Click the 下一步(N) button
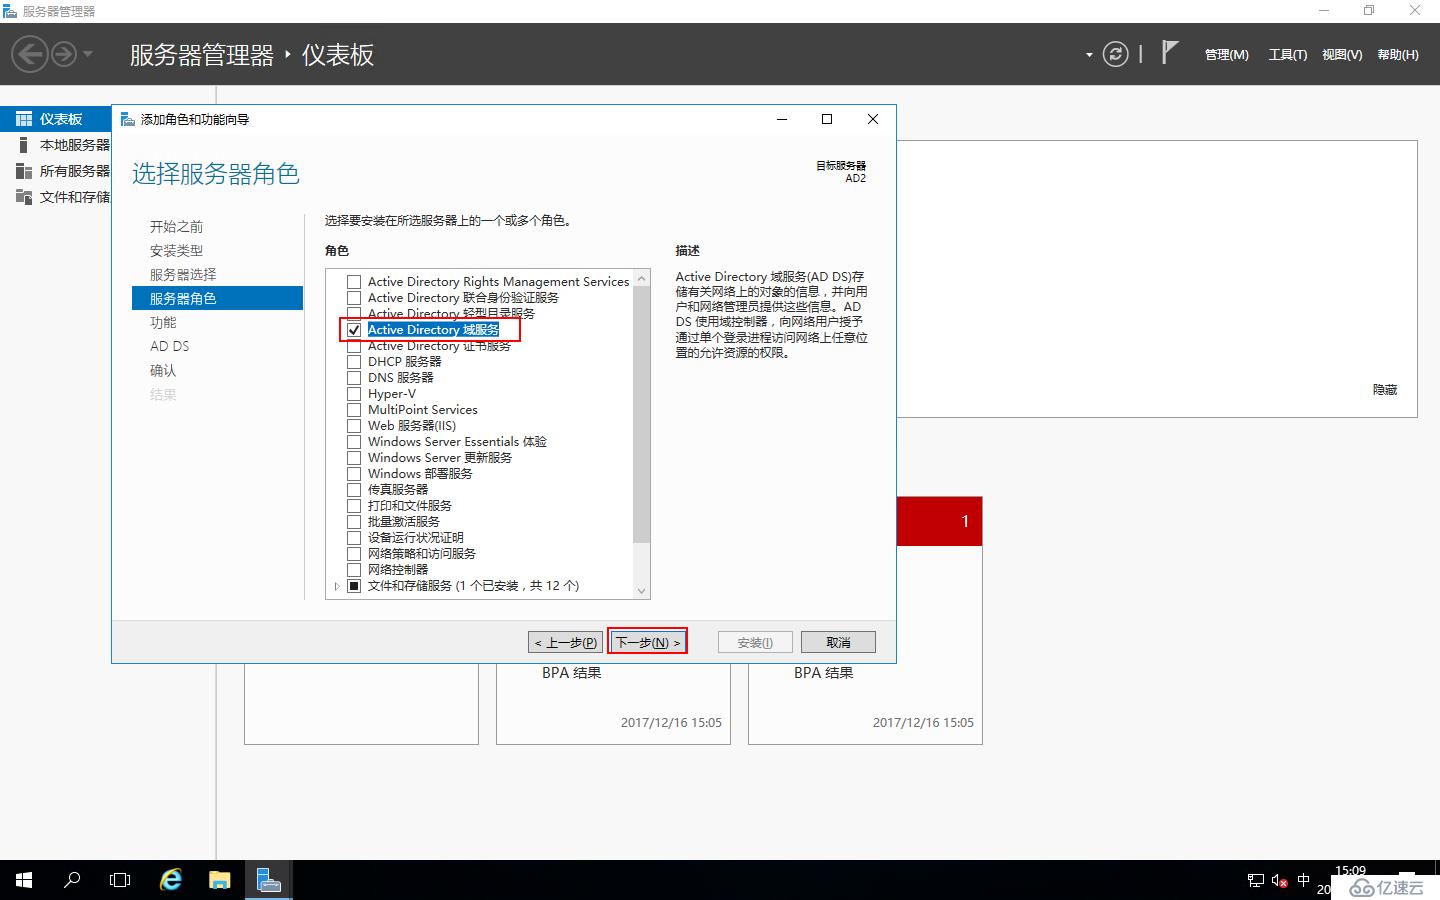Viewport: 1440px width, 900px height. pyautogui.click(x=648, y=642)
